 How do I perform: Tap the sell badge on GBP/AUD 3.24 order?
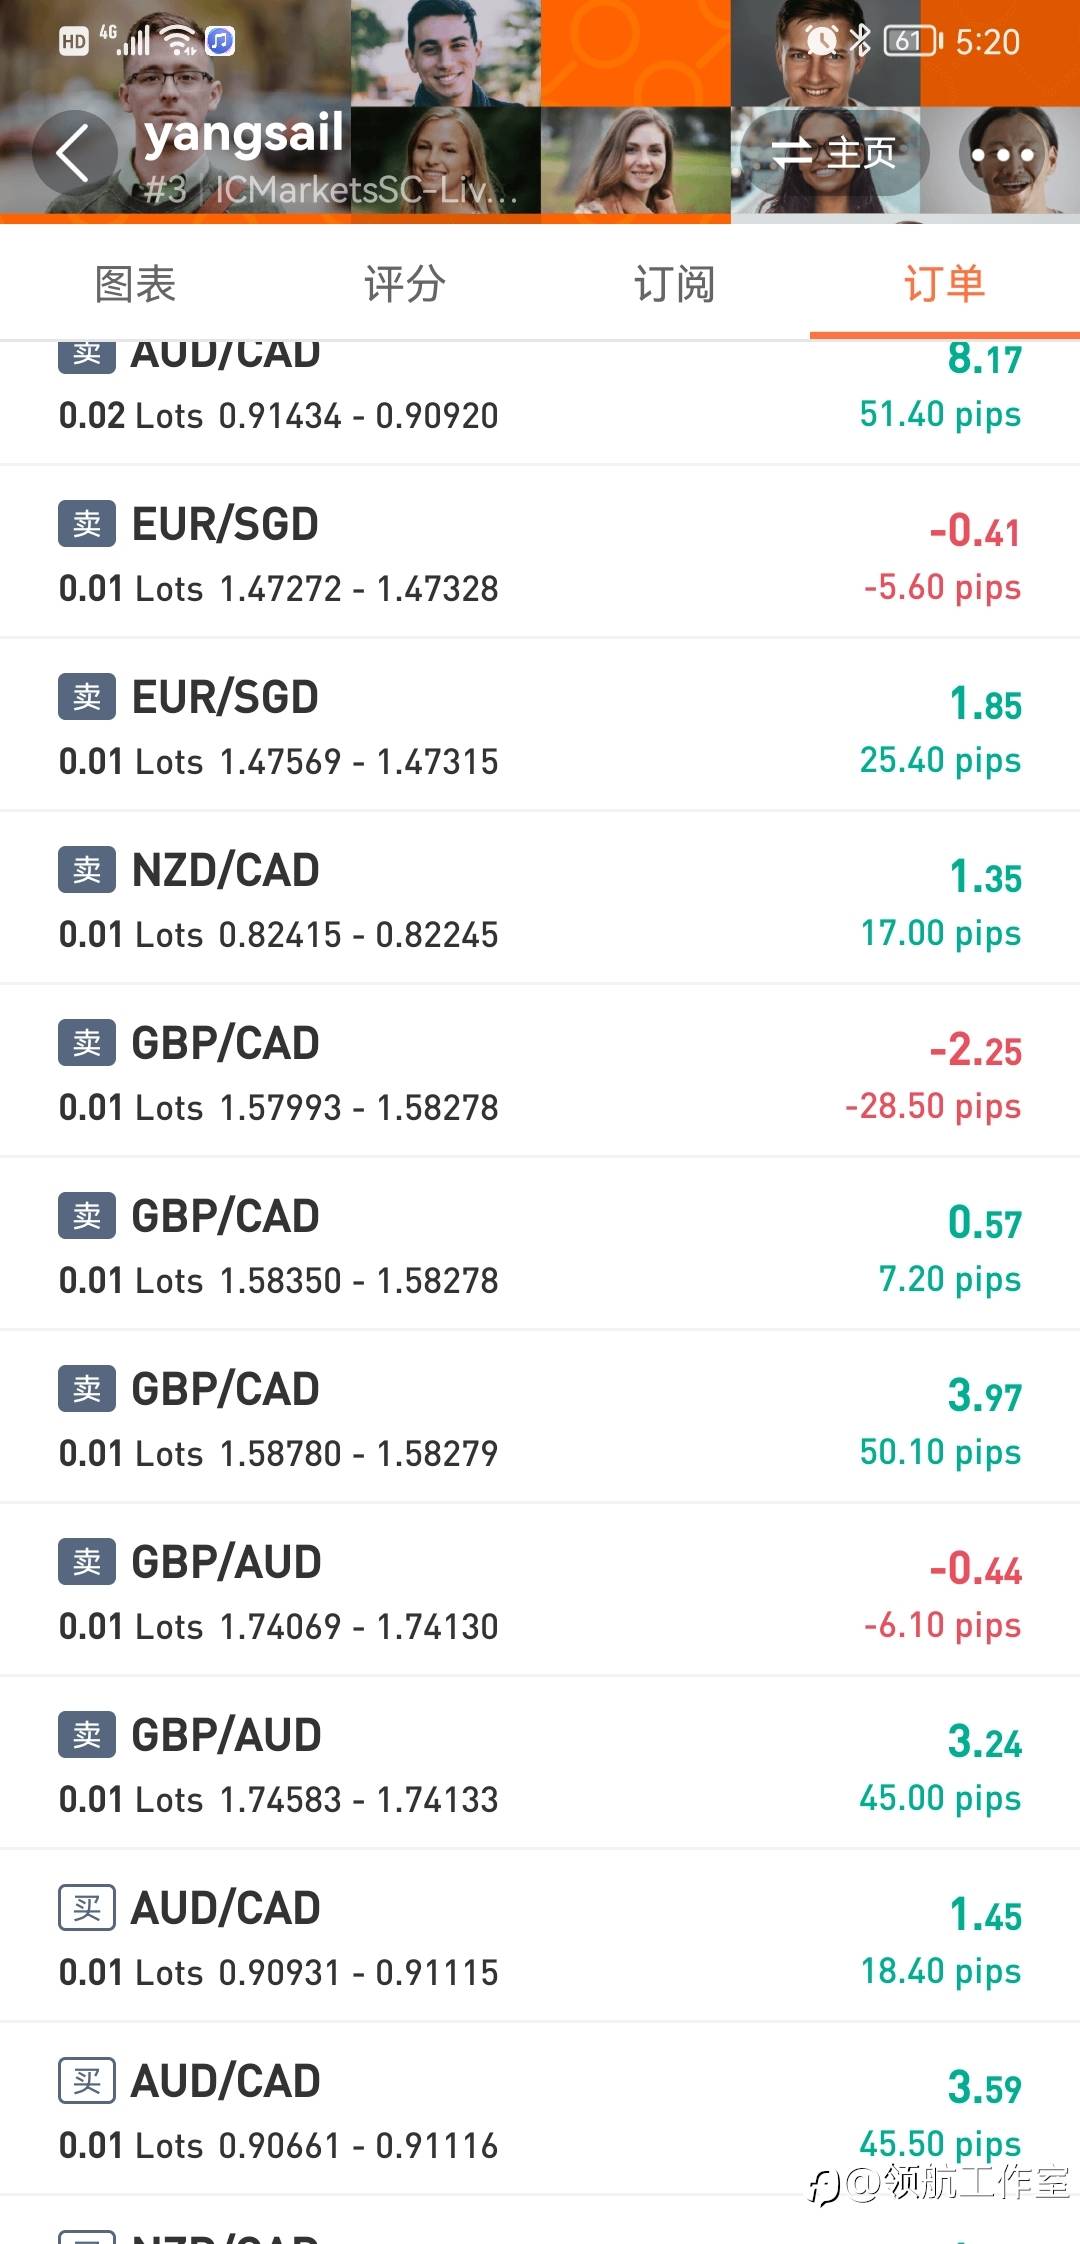coord(87,1735)
